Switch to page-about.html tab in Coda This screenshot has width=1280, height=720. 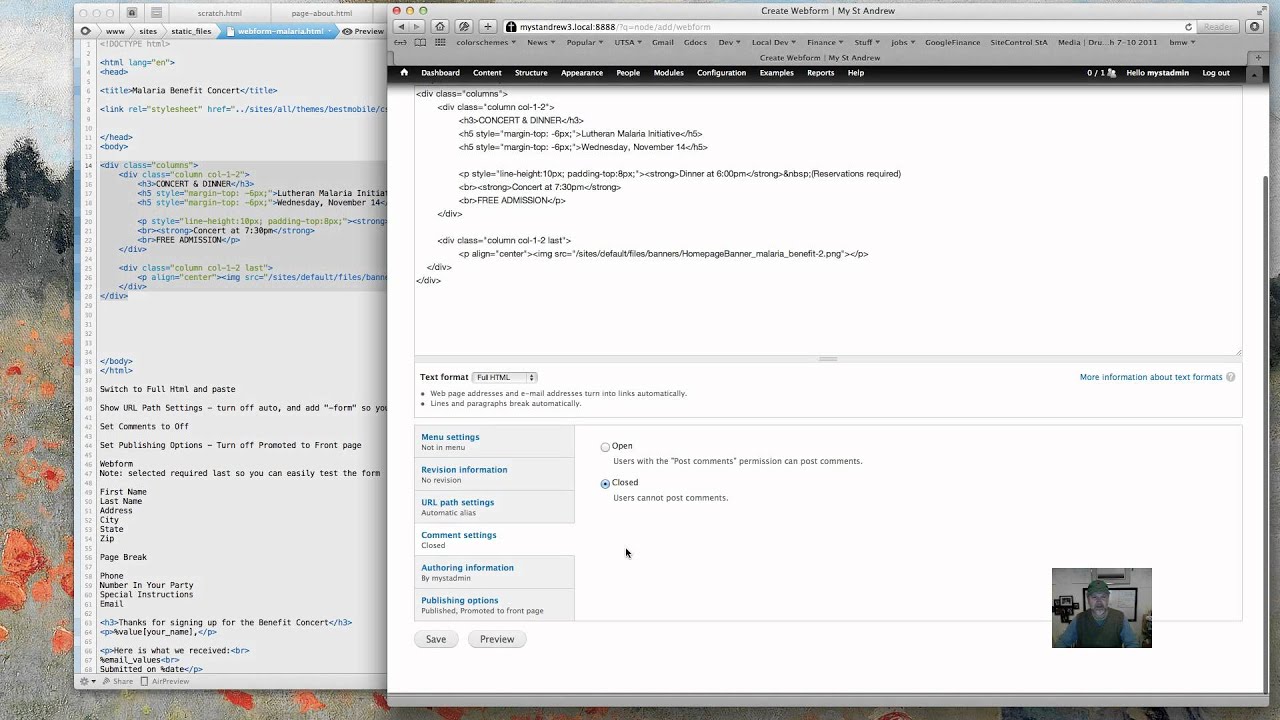(x=321, y=13)
